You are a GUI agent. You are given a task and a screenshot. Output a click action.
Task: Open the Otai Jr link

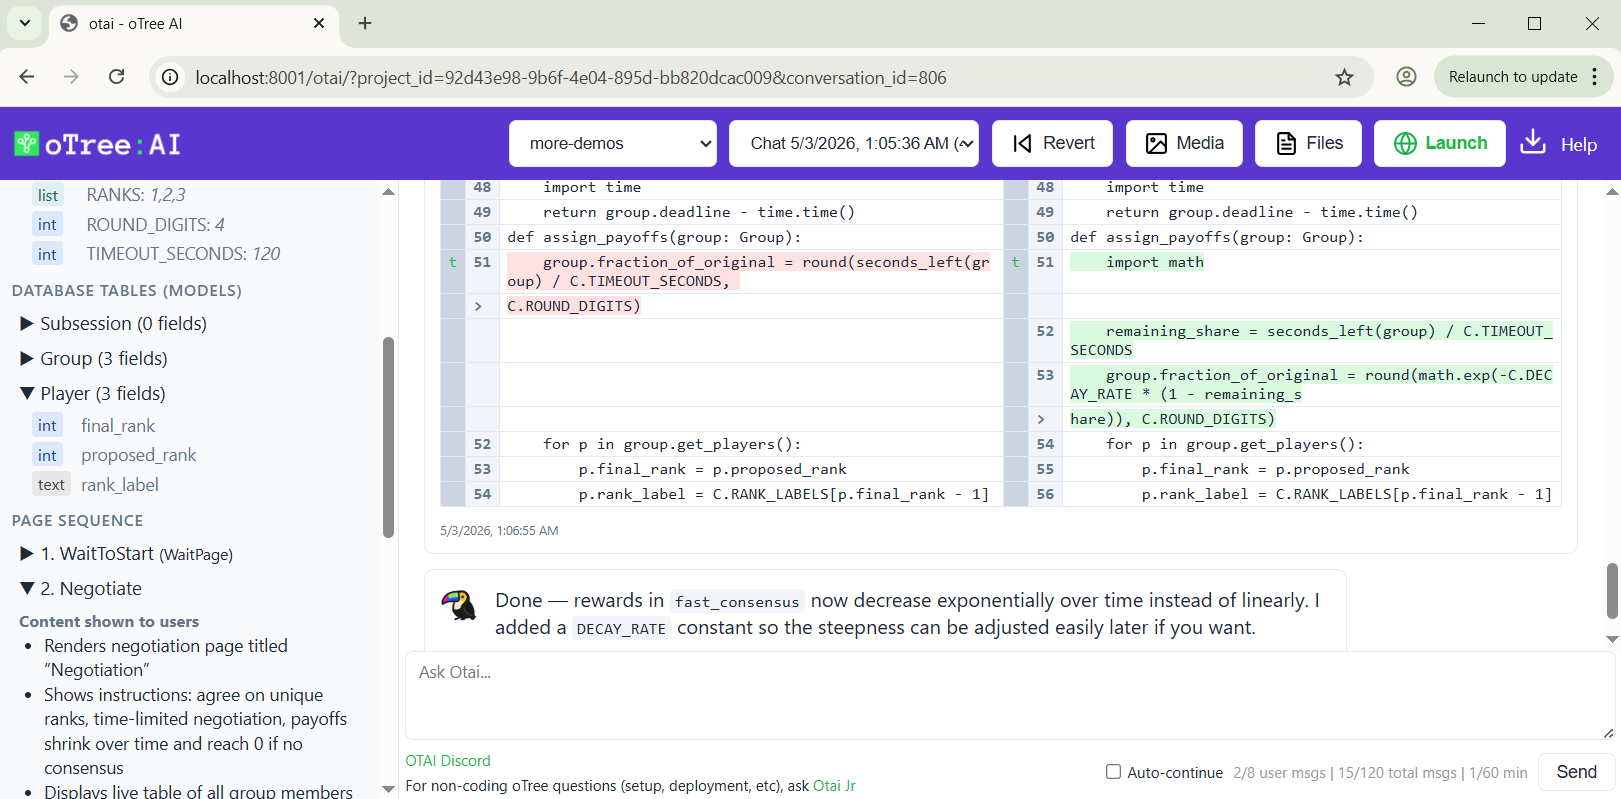[x=834, y=786]
